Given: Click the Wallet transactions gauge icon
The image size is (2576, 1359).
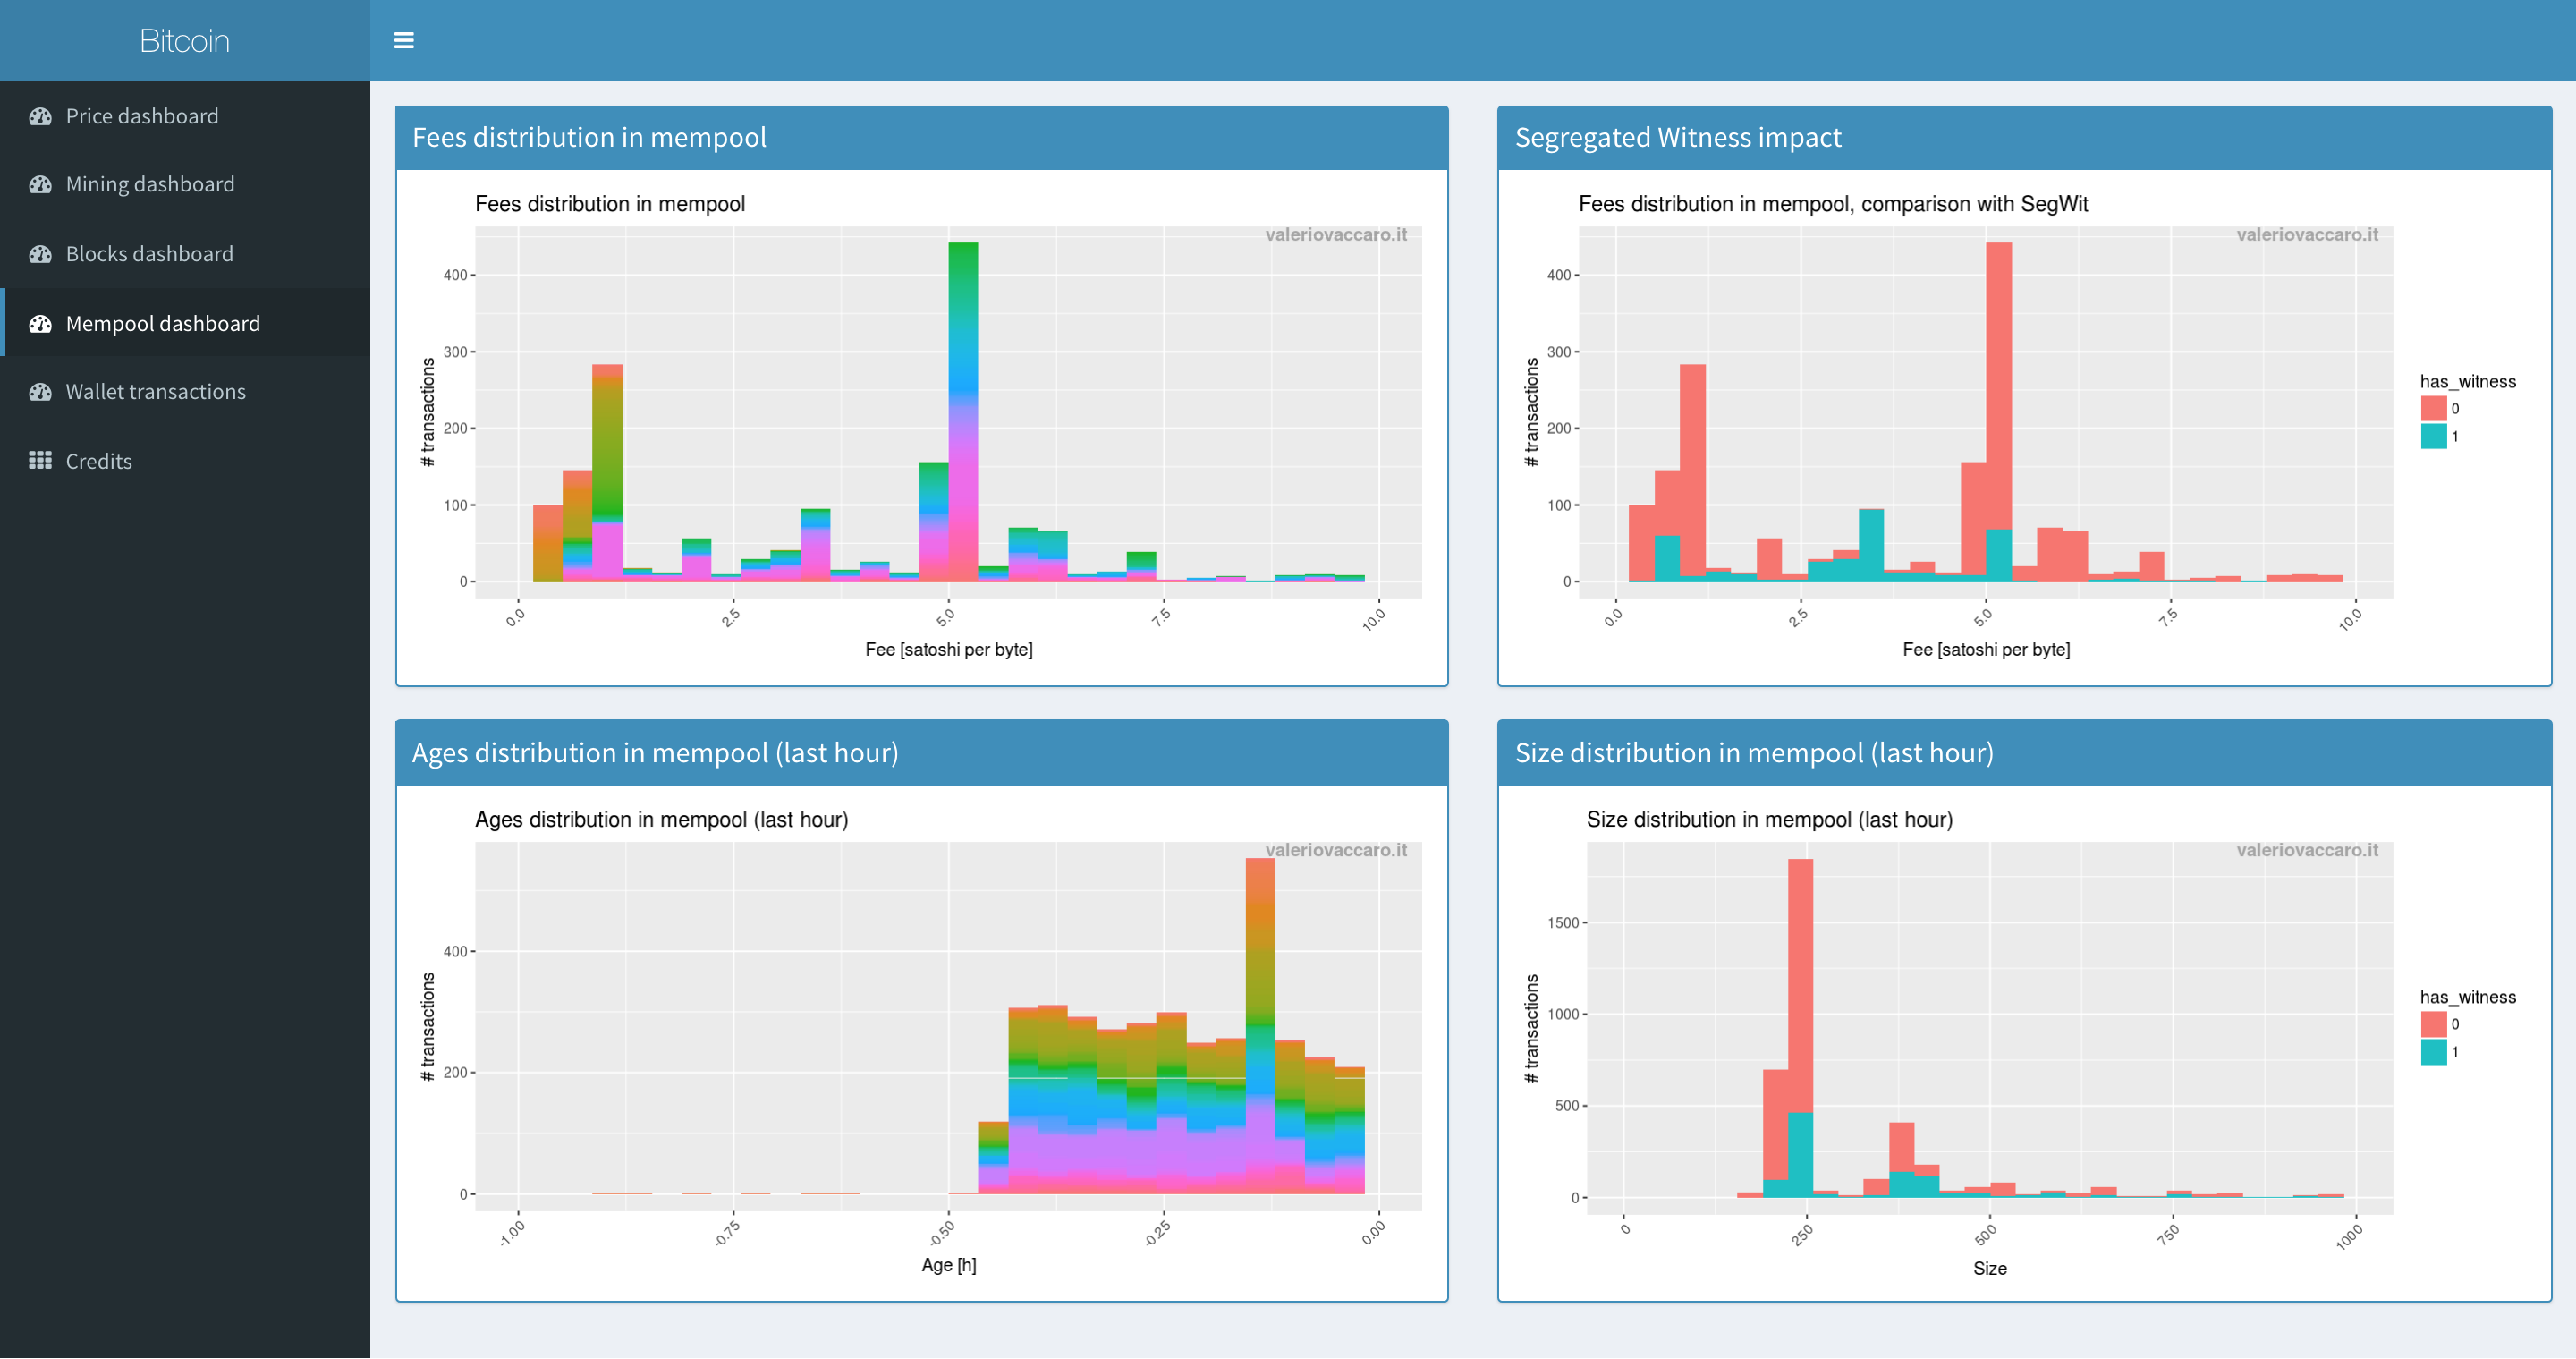Looking at the screenshot, I should [x=40, y=392].
